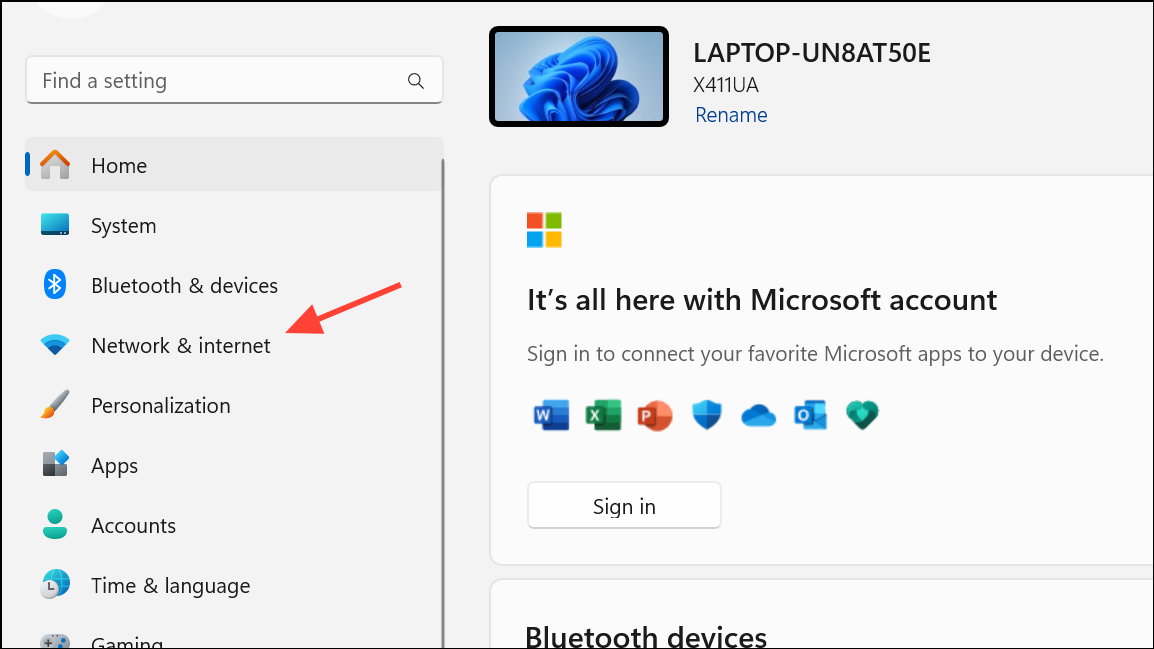This screenshot has height=649, width=1154.
Task: Open Personalization settings
Action: coord(234,405)
